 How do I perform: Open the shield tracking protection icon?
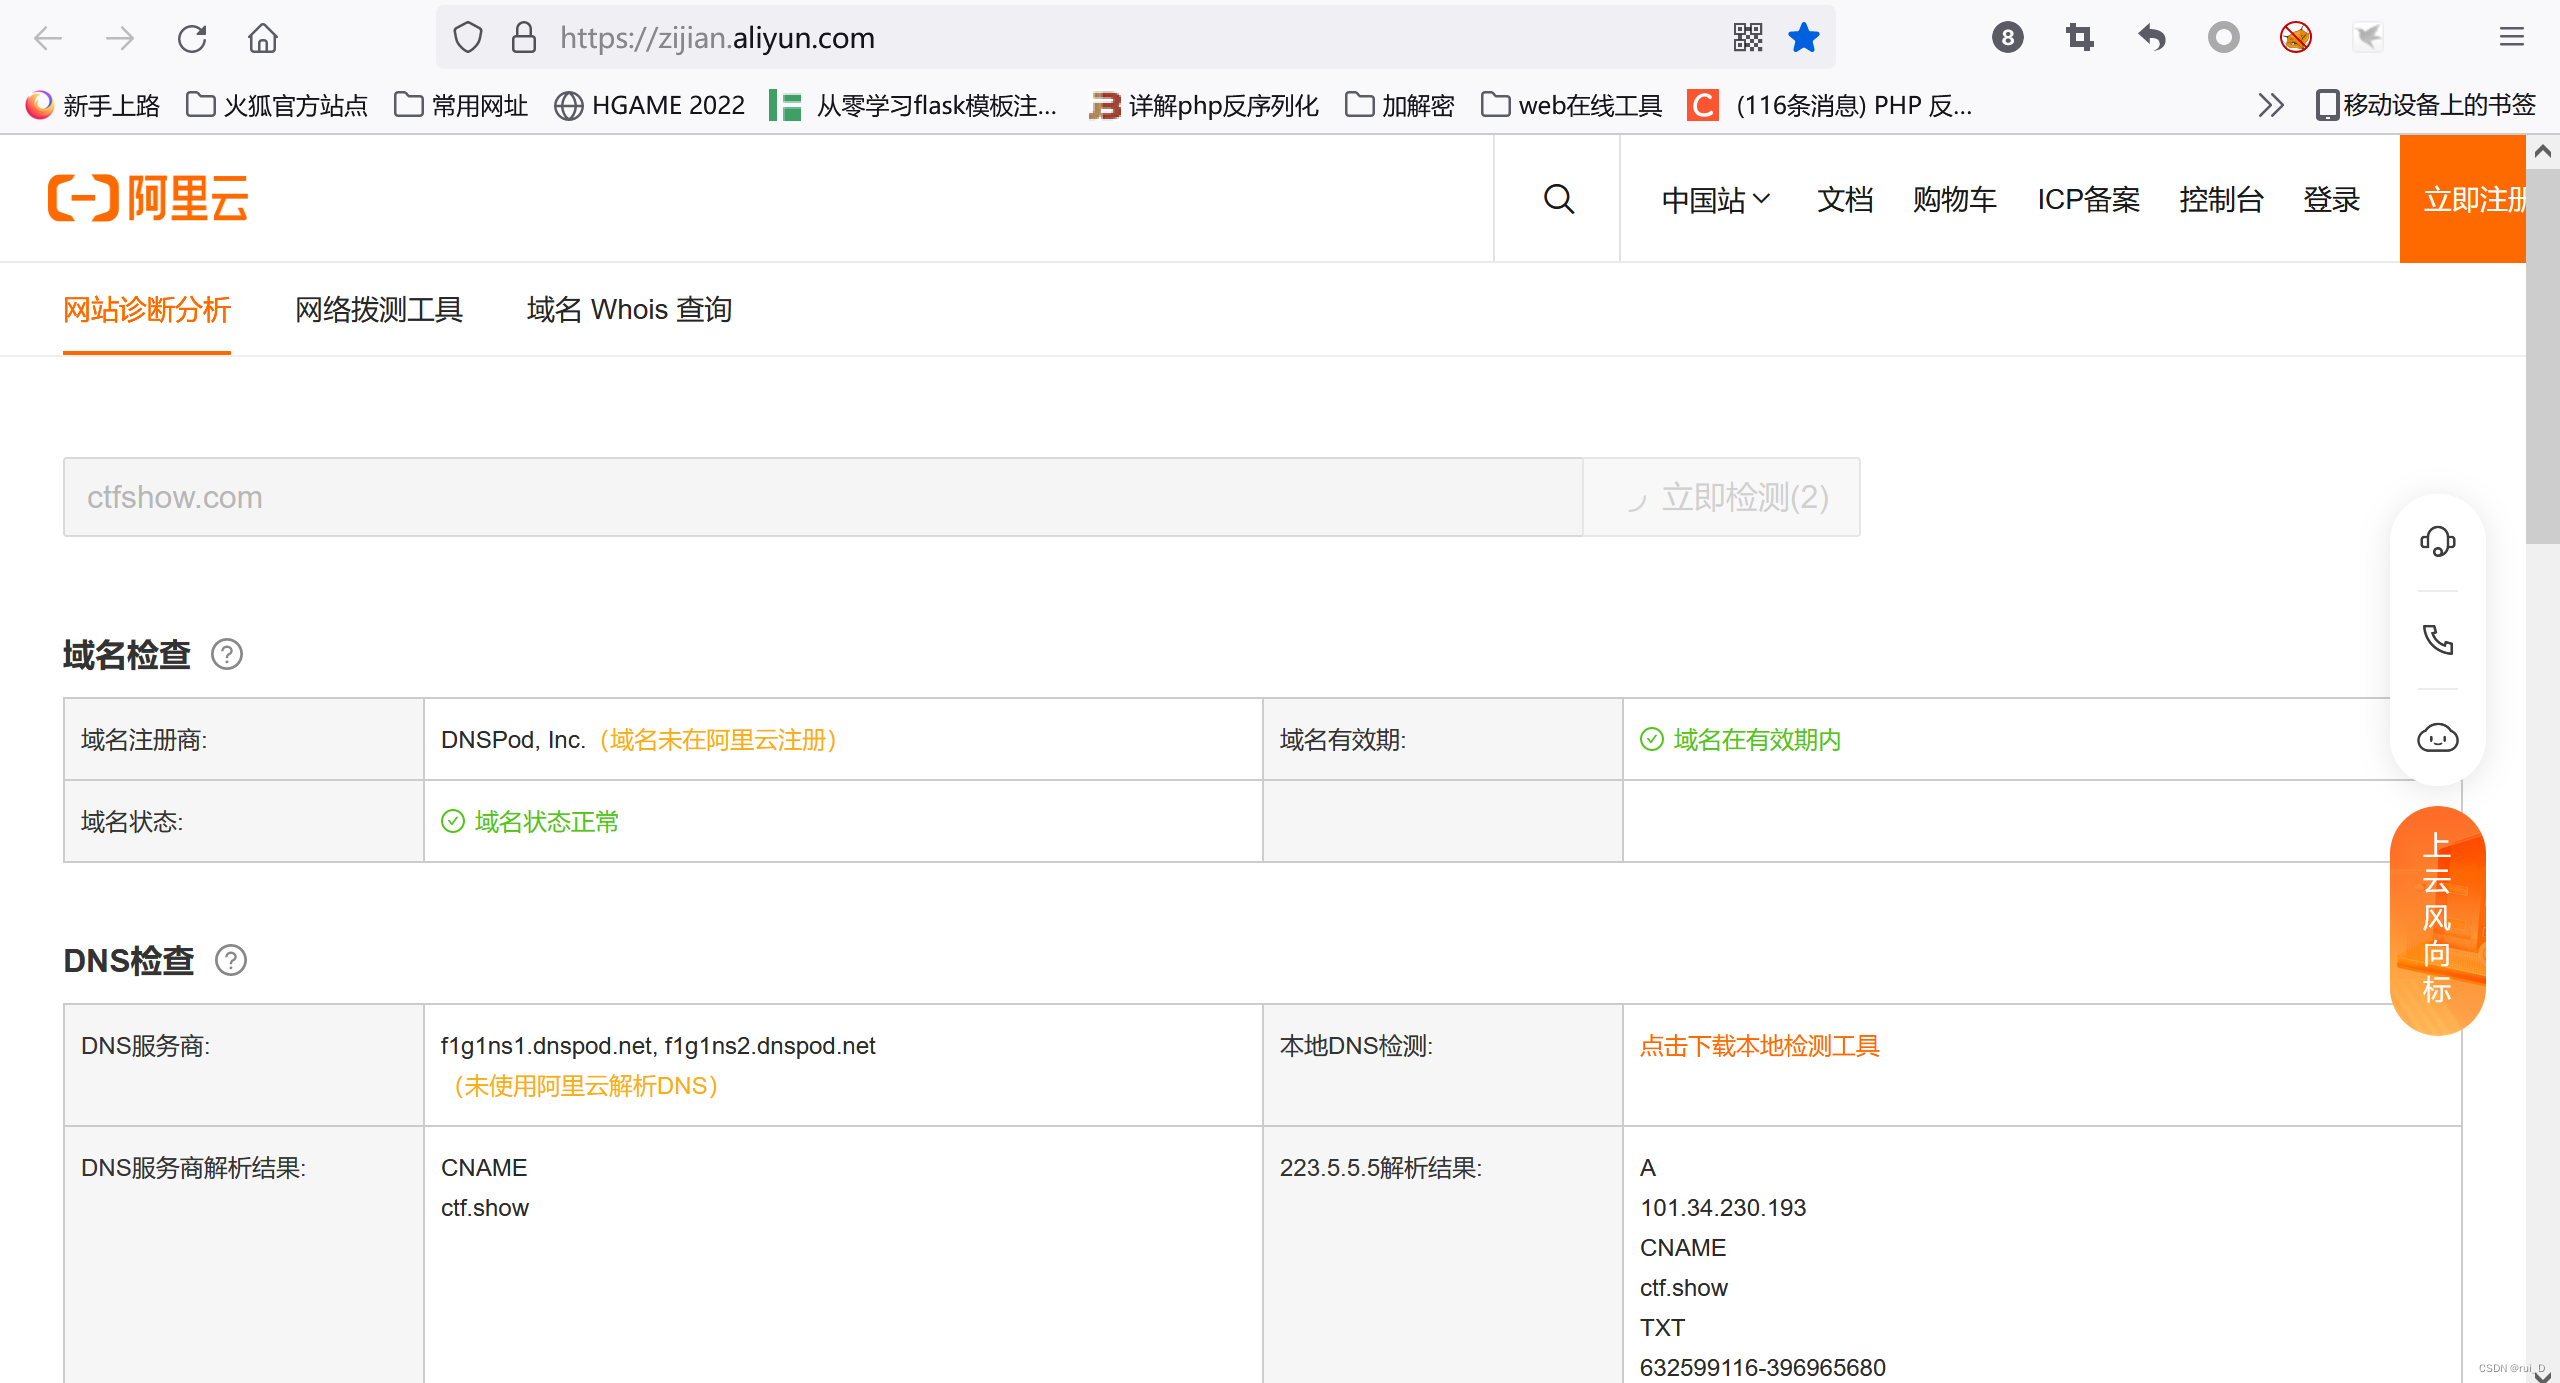coord(468,38)
